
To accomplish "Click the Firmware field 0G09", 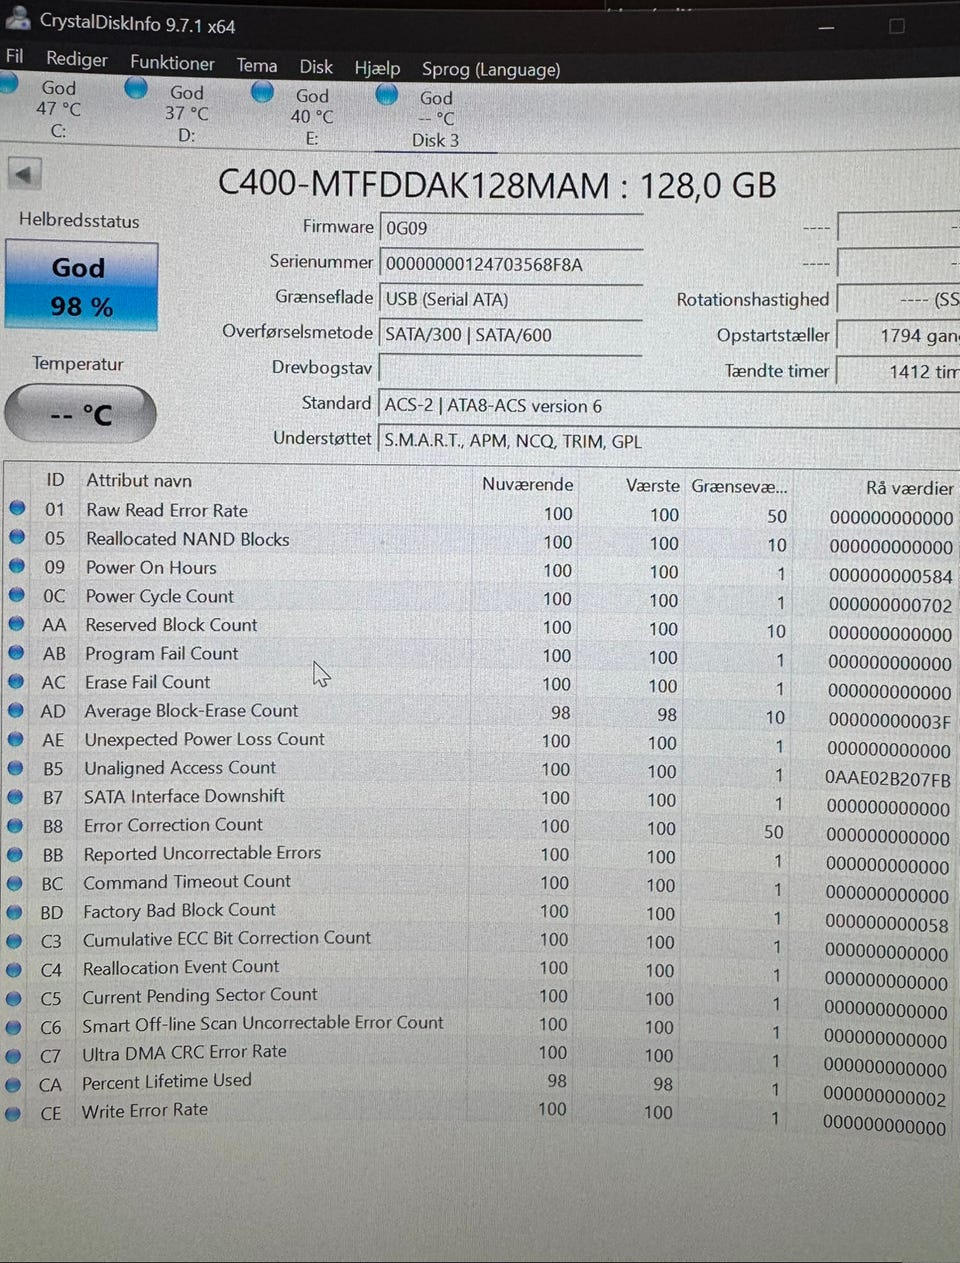I will [x=510, y=228].
